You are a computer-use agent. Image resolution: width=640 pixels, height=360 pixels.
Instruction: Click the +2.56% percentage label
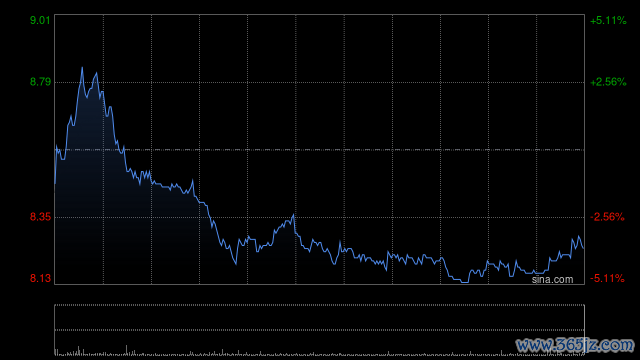(608, 82)
